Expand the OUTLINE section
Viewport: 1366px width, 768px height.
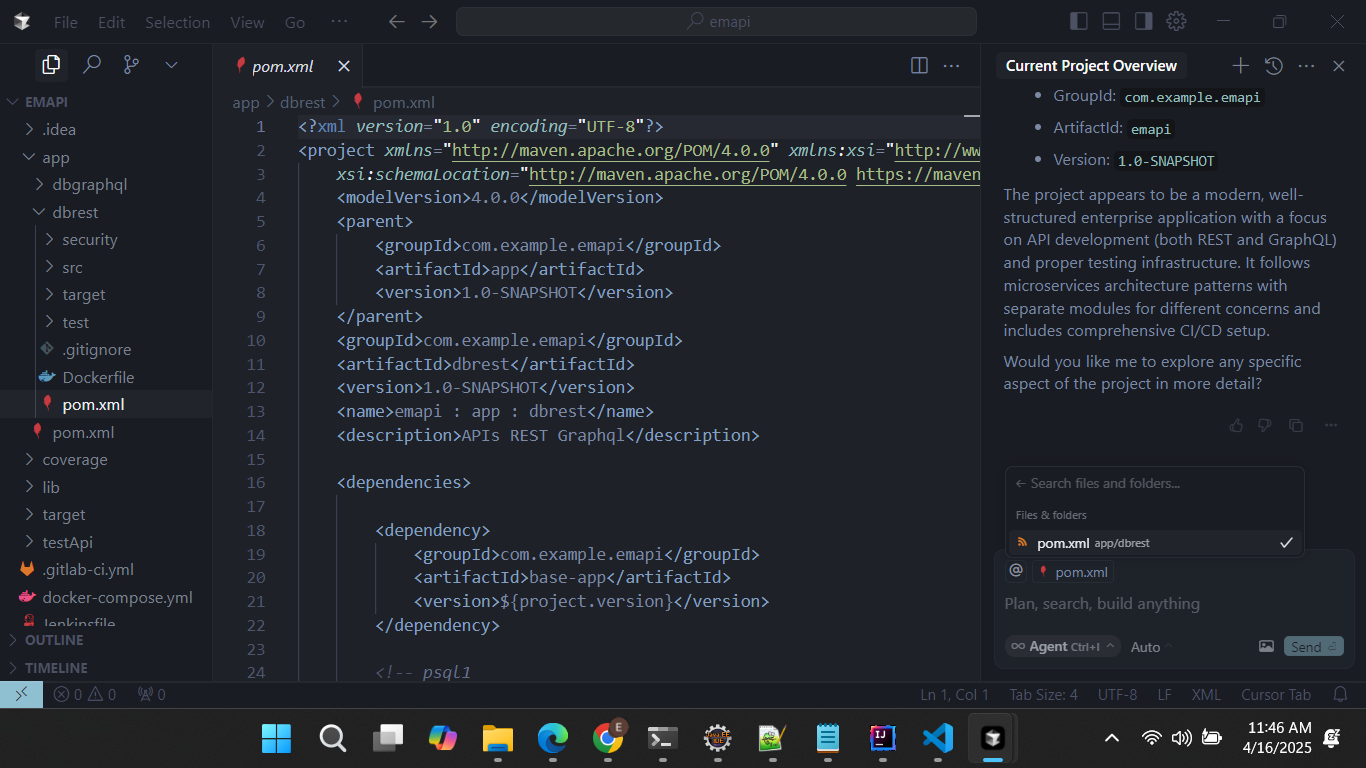[x=106, y=640]
